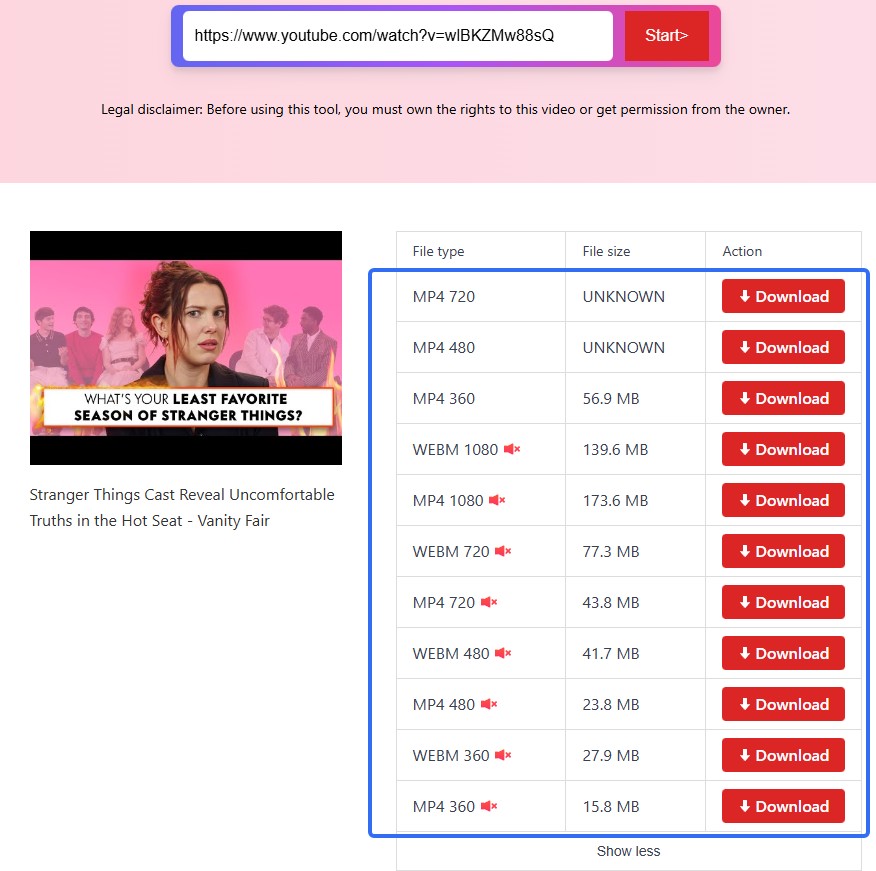This screenshot has height=871, width=876.
Task: Click muted icon beside WEBM 1080
Action: tap(511, 450)
